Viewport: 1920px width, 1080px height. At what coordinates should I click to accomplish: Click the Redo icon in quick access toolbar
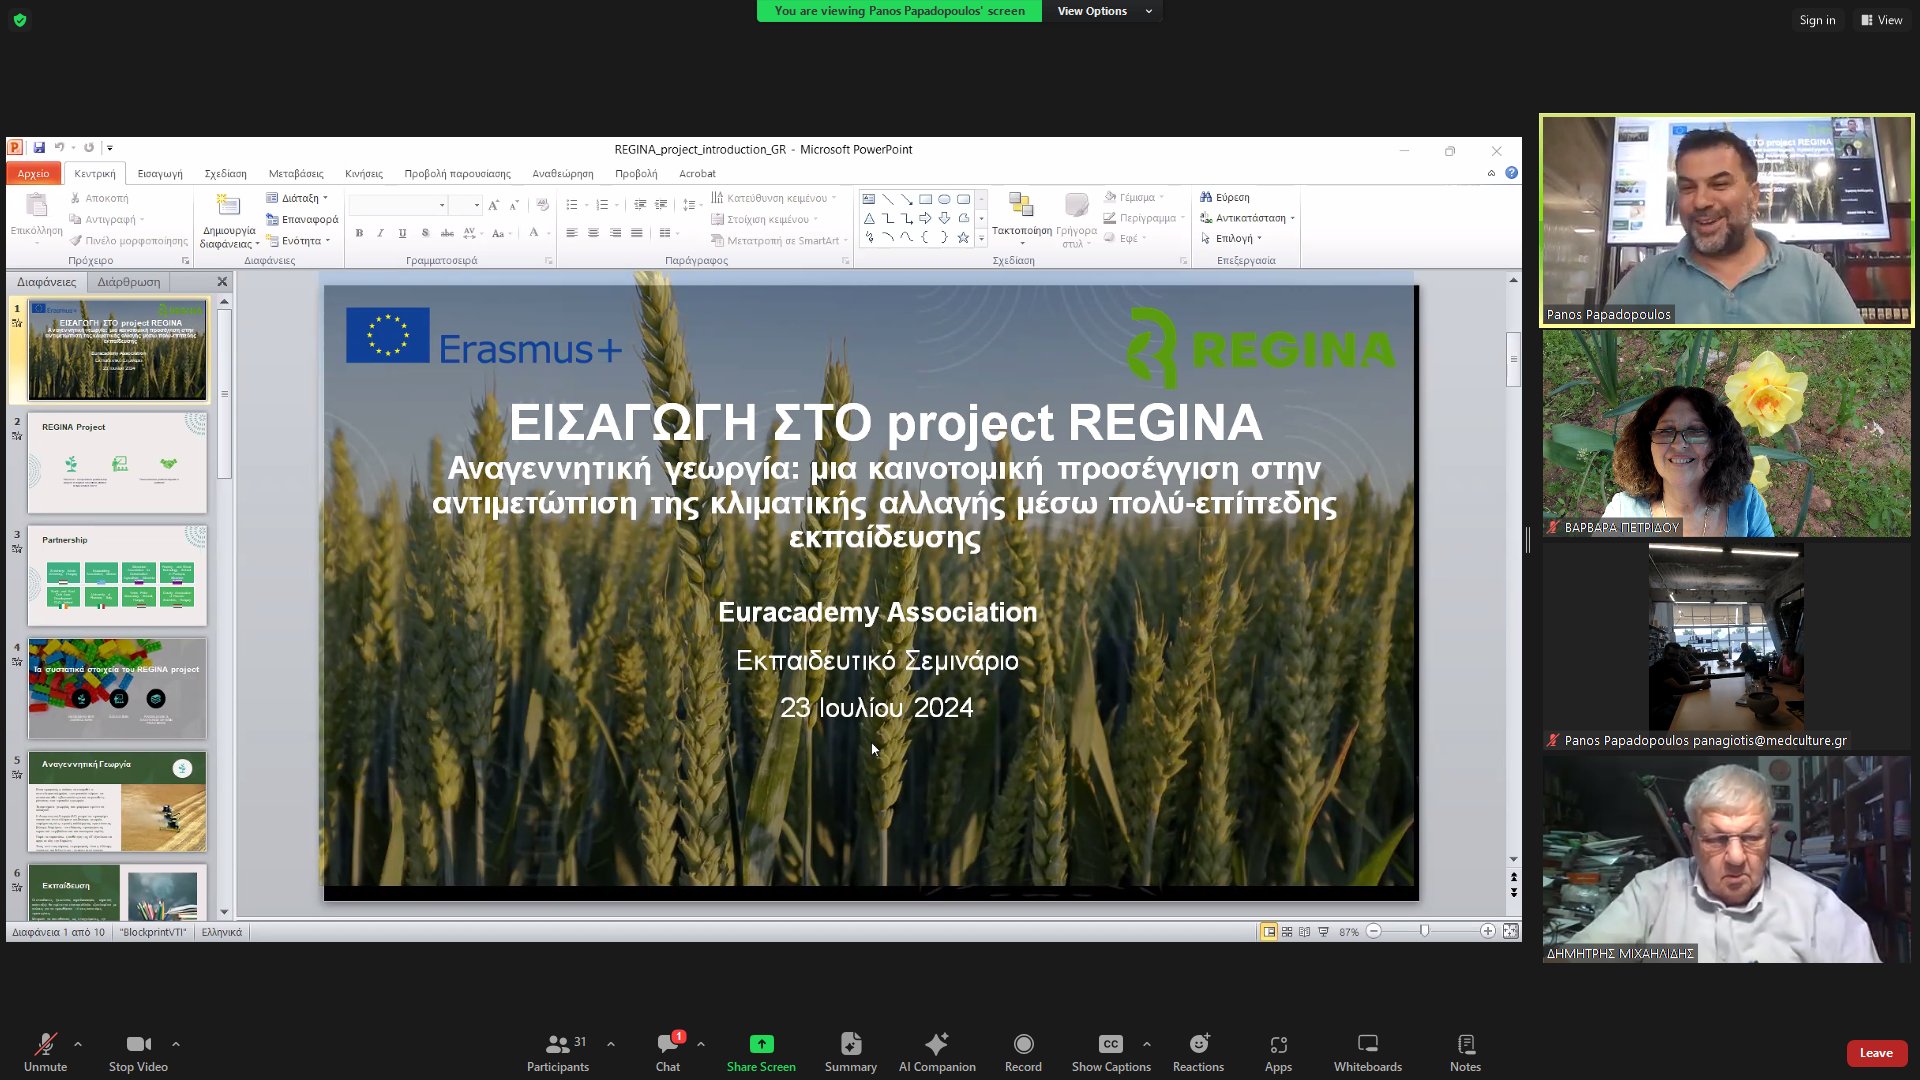point(89,148)
